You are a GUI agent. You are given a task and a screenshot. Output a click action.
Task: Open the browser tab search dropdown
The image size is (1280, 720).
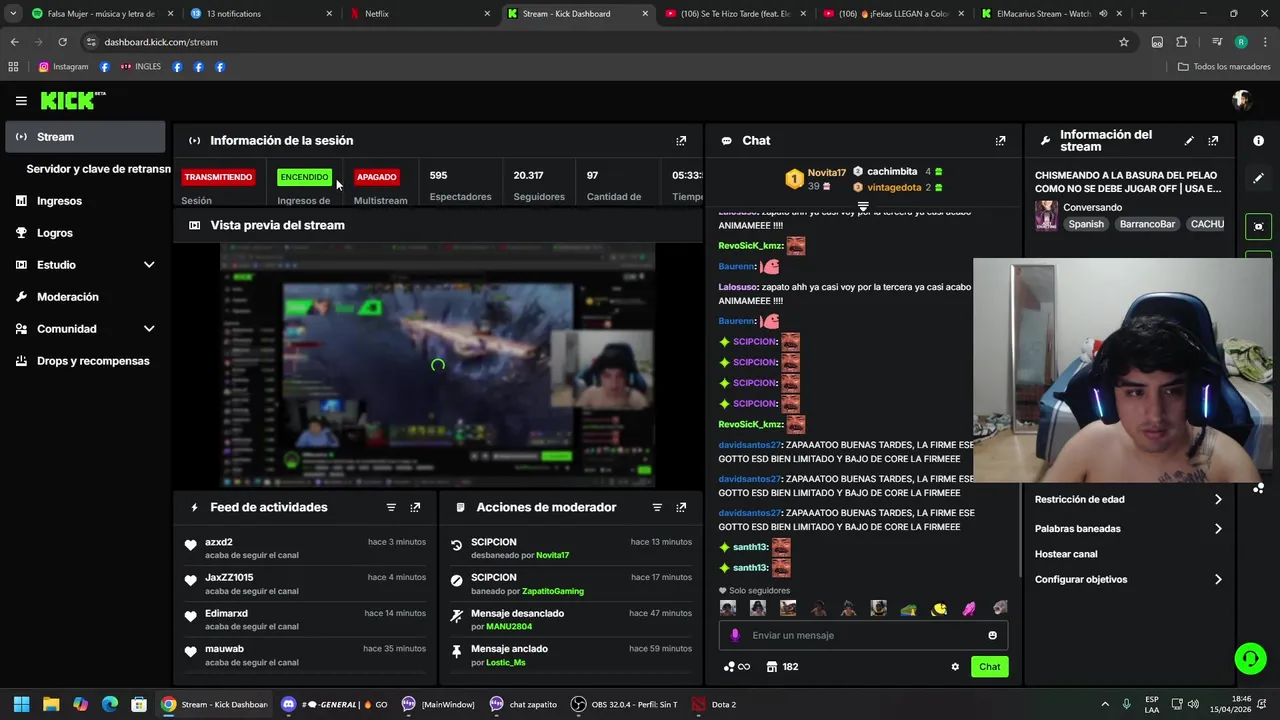(x=13, y=14)
